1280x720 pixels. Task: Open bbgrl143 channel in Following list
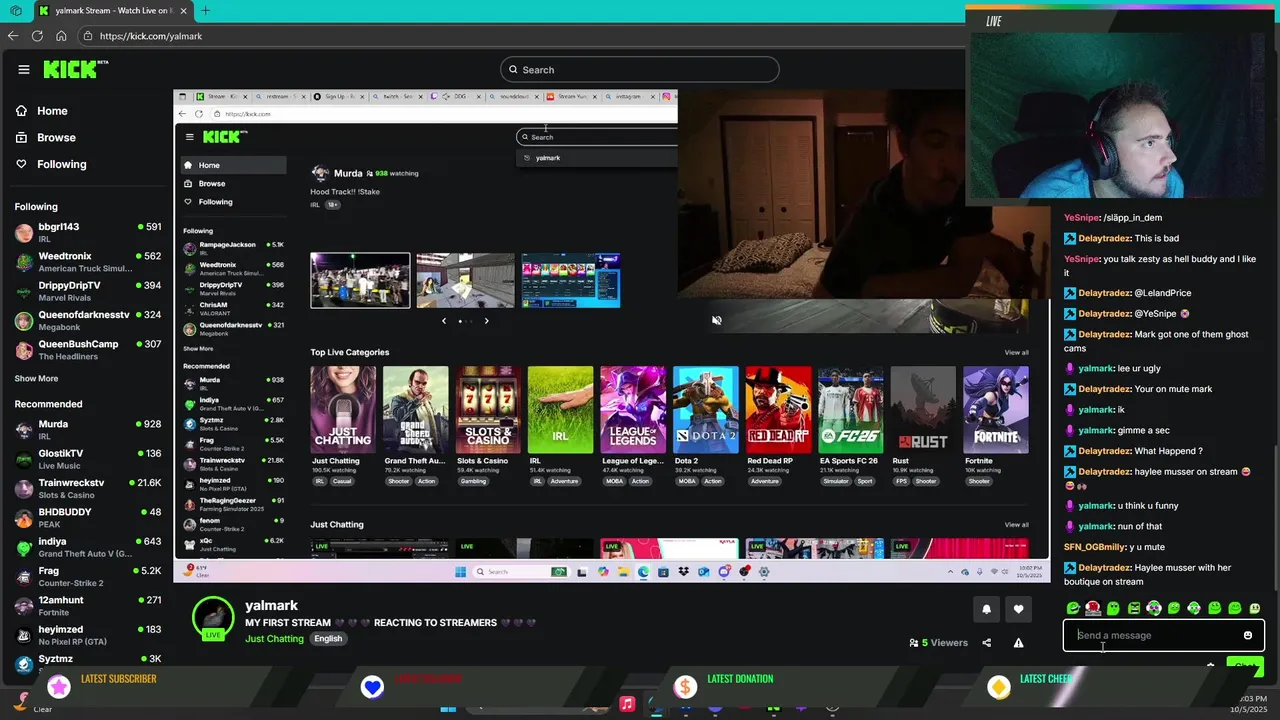click(88, 232)
